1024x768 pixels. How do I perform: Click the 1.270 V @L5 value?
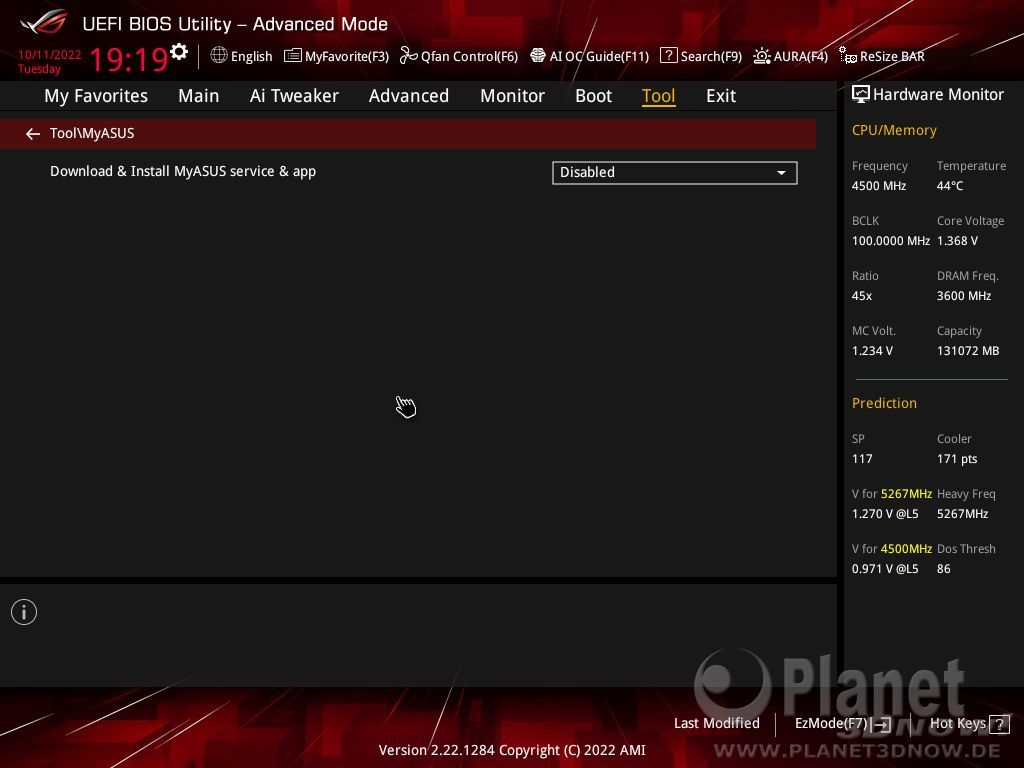point(885,513)
